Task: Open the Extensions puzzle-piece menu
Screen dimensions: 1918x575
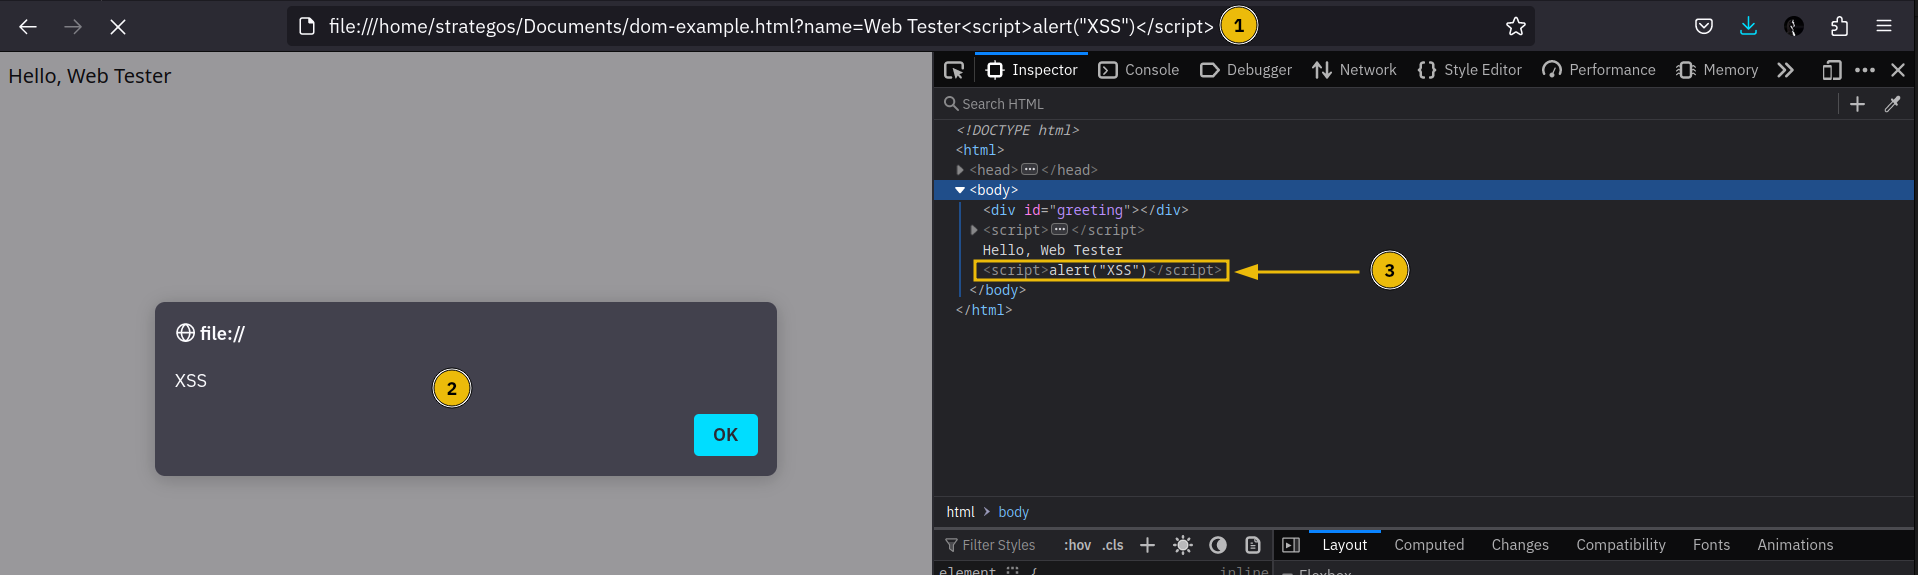Action: [x=1839, y=27]
